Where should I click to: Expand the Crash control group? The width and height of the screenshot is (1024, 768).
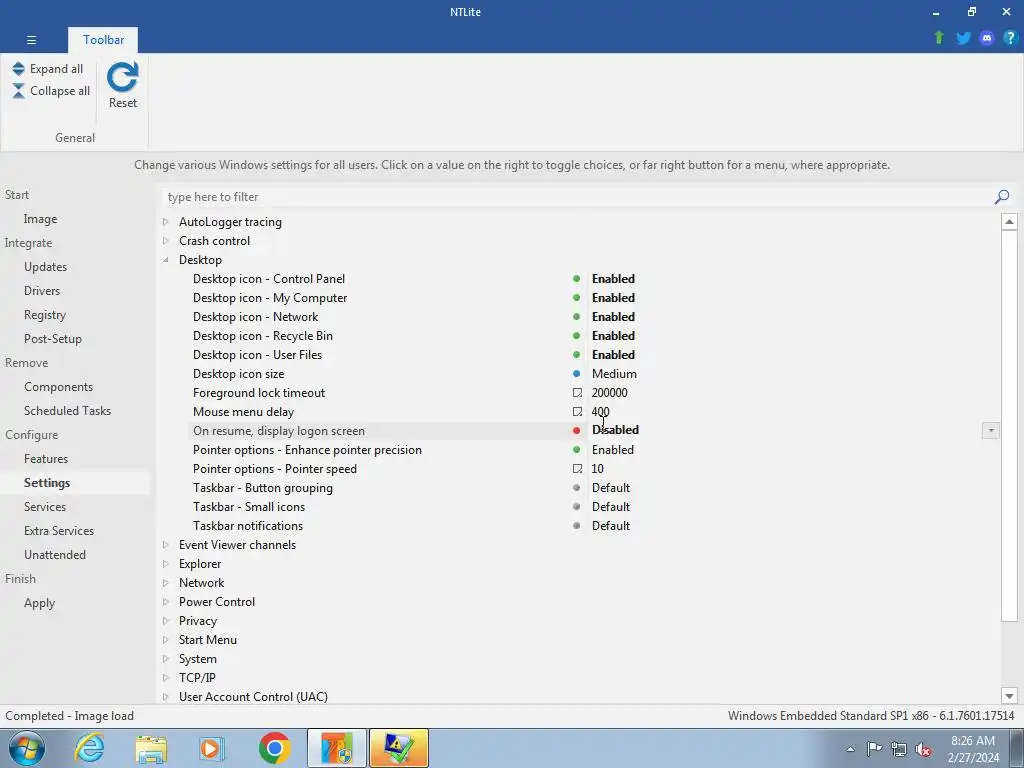(166, 241)
